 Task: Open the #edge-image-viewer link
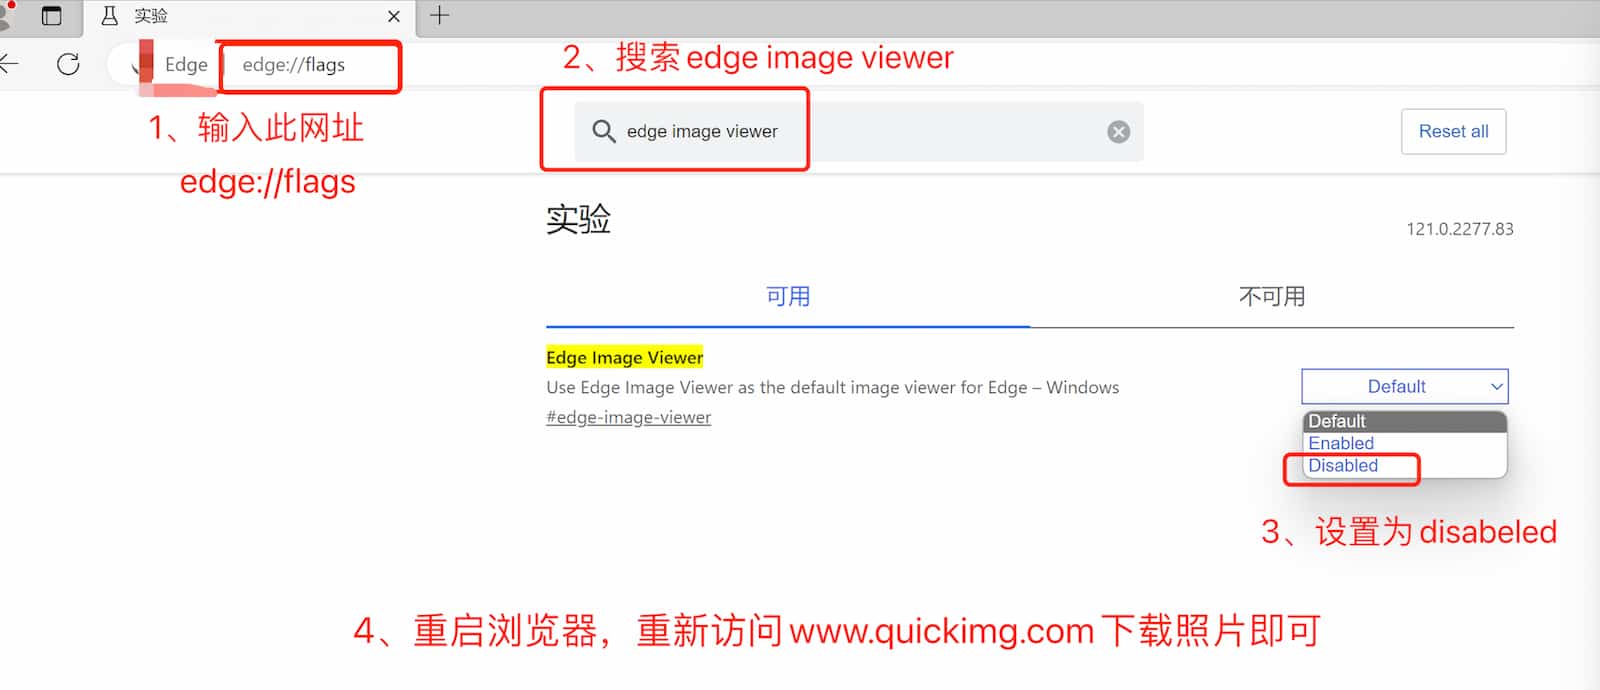tap(628, 418)
